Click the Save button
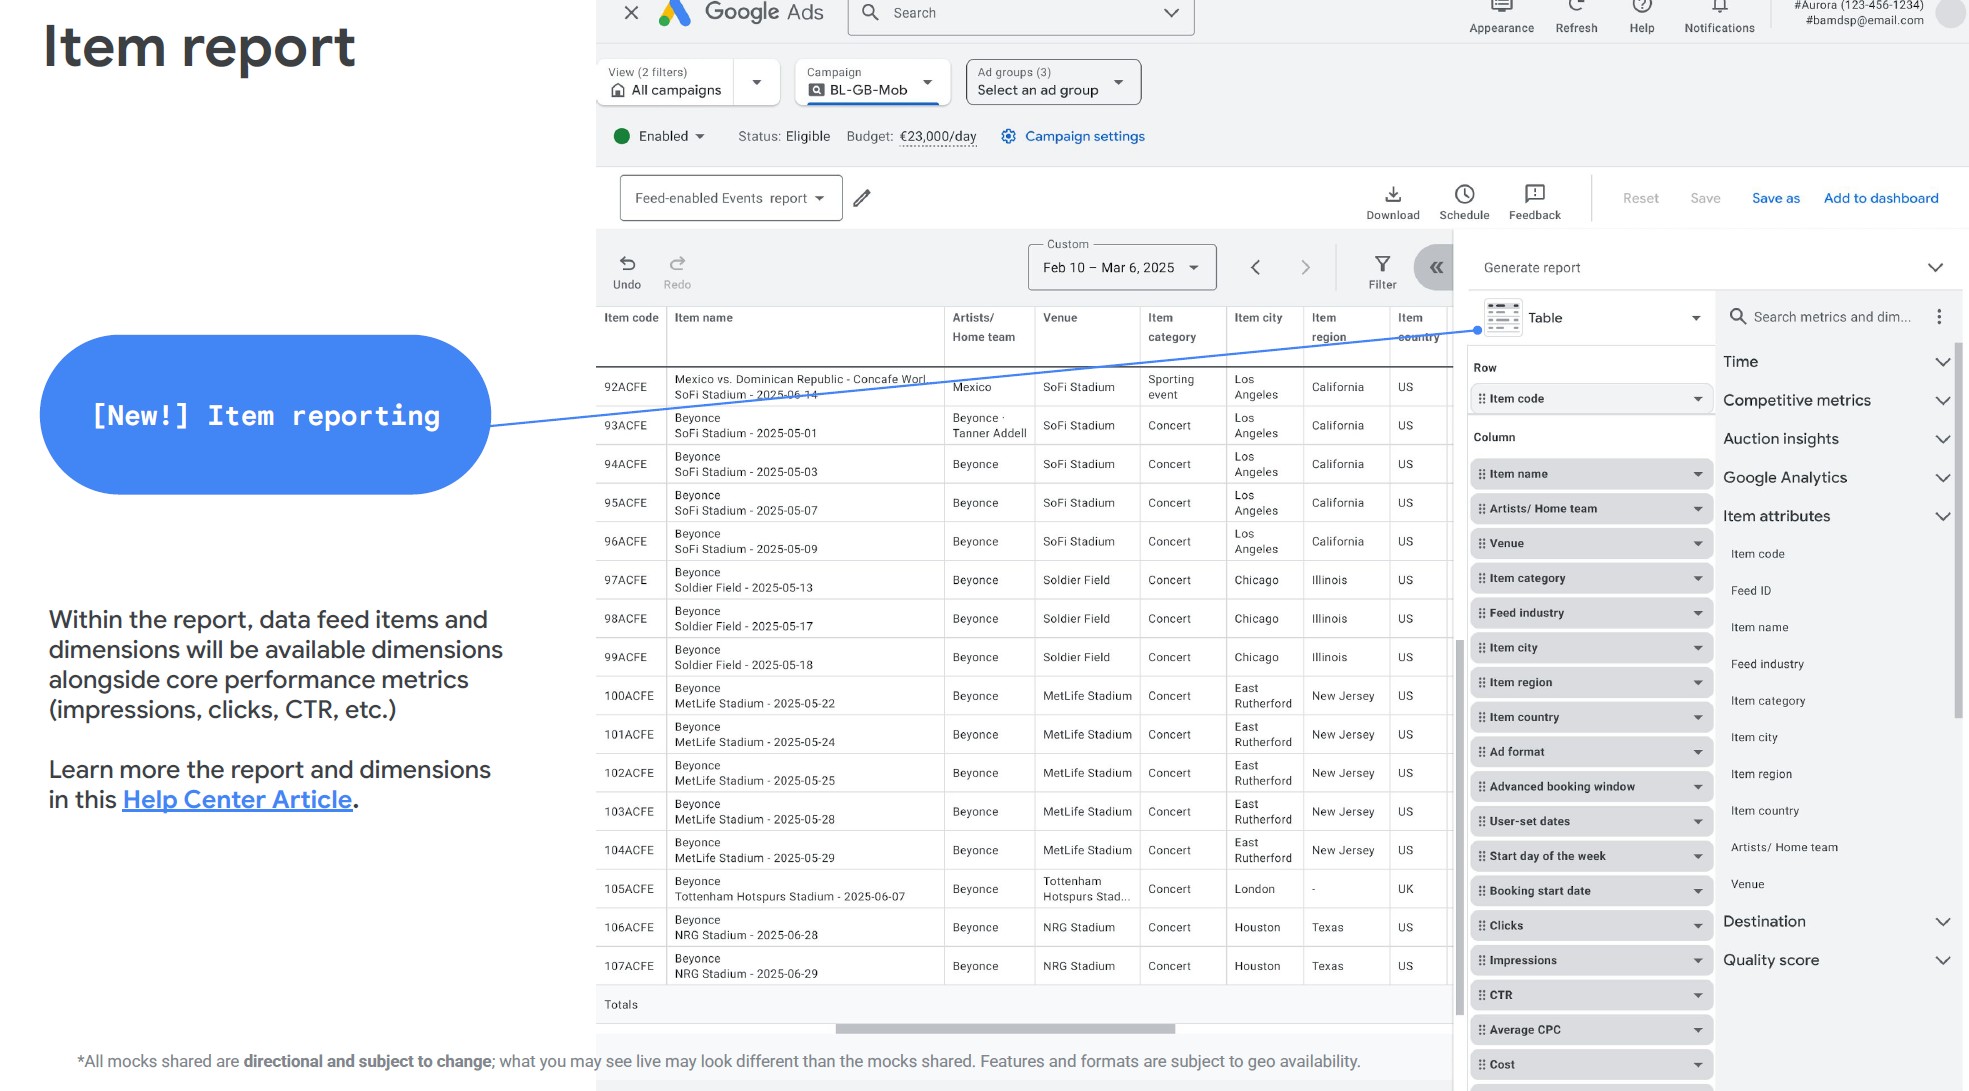The image size is (1969, 1091). [1706, 198]
